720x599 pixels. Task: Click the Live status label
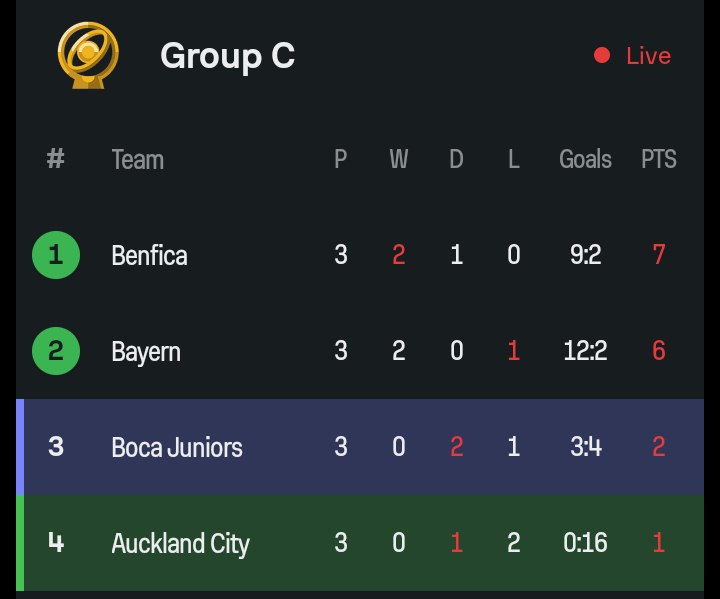(648, 56)
